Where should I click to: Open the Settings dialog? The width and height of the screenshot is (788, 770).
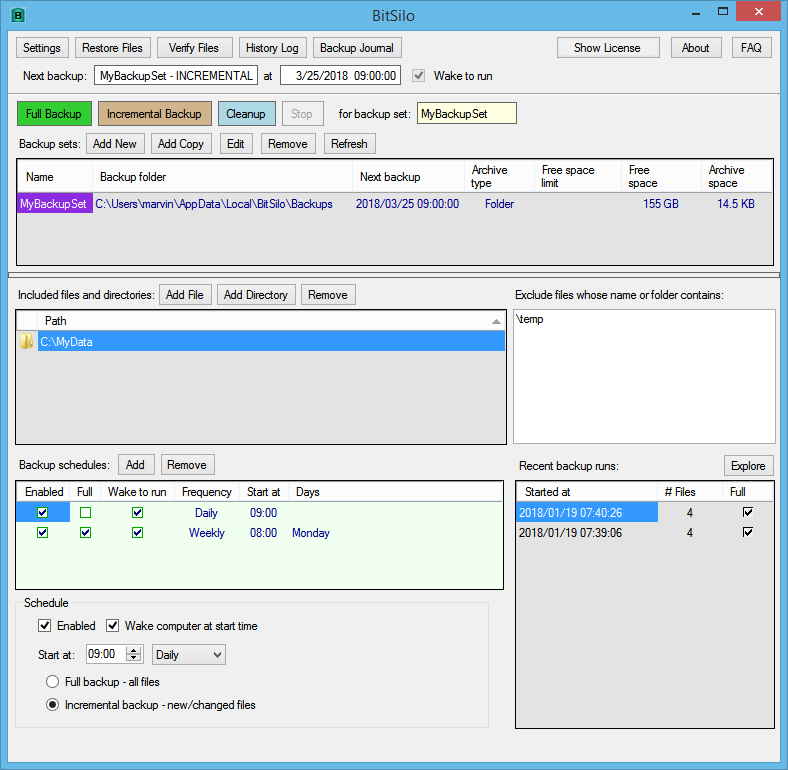(x=42, y=48)
